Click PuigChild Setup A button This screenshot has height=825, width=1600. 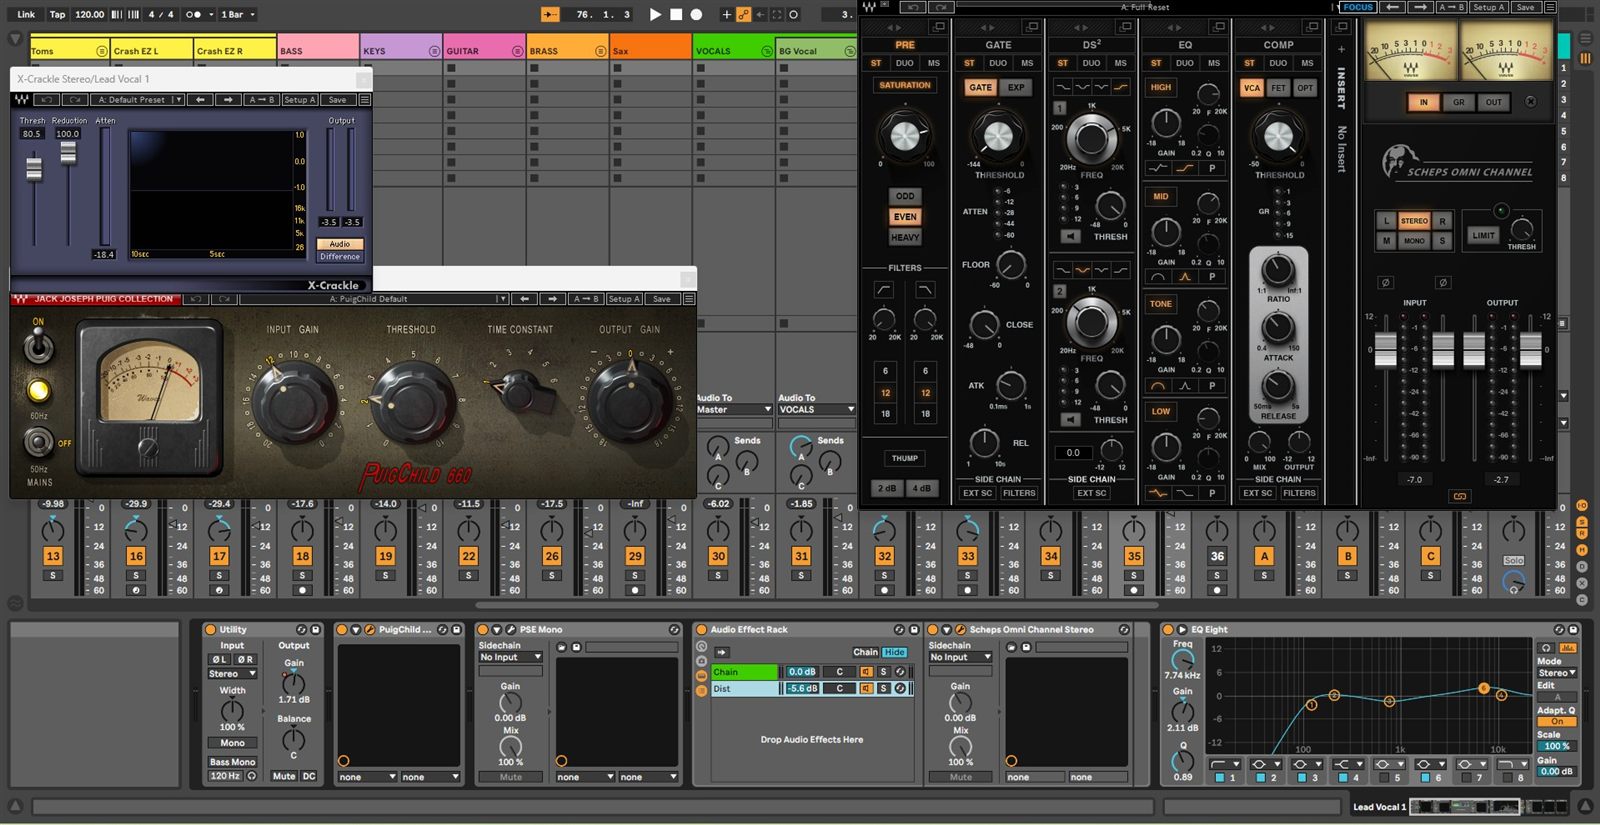pos(622,299)
